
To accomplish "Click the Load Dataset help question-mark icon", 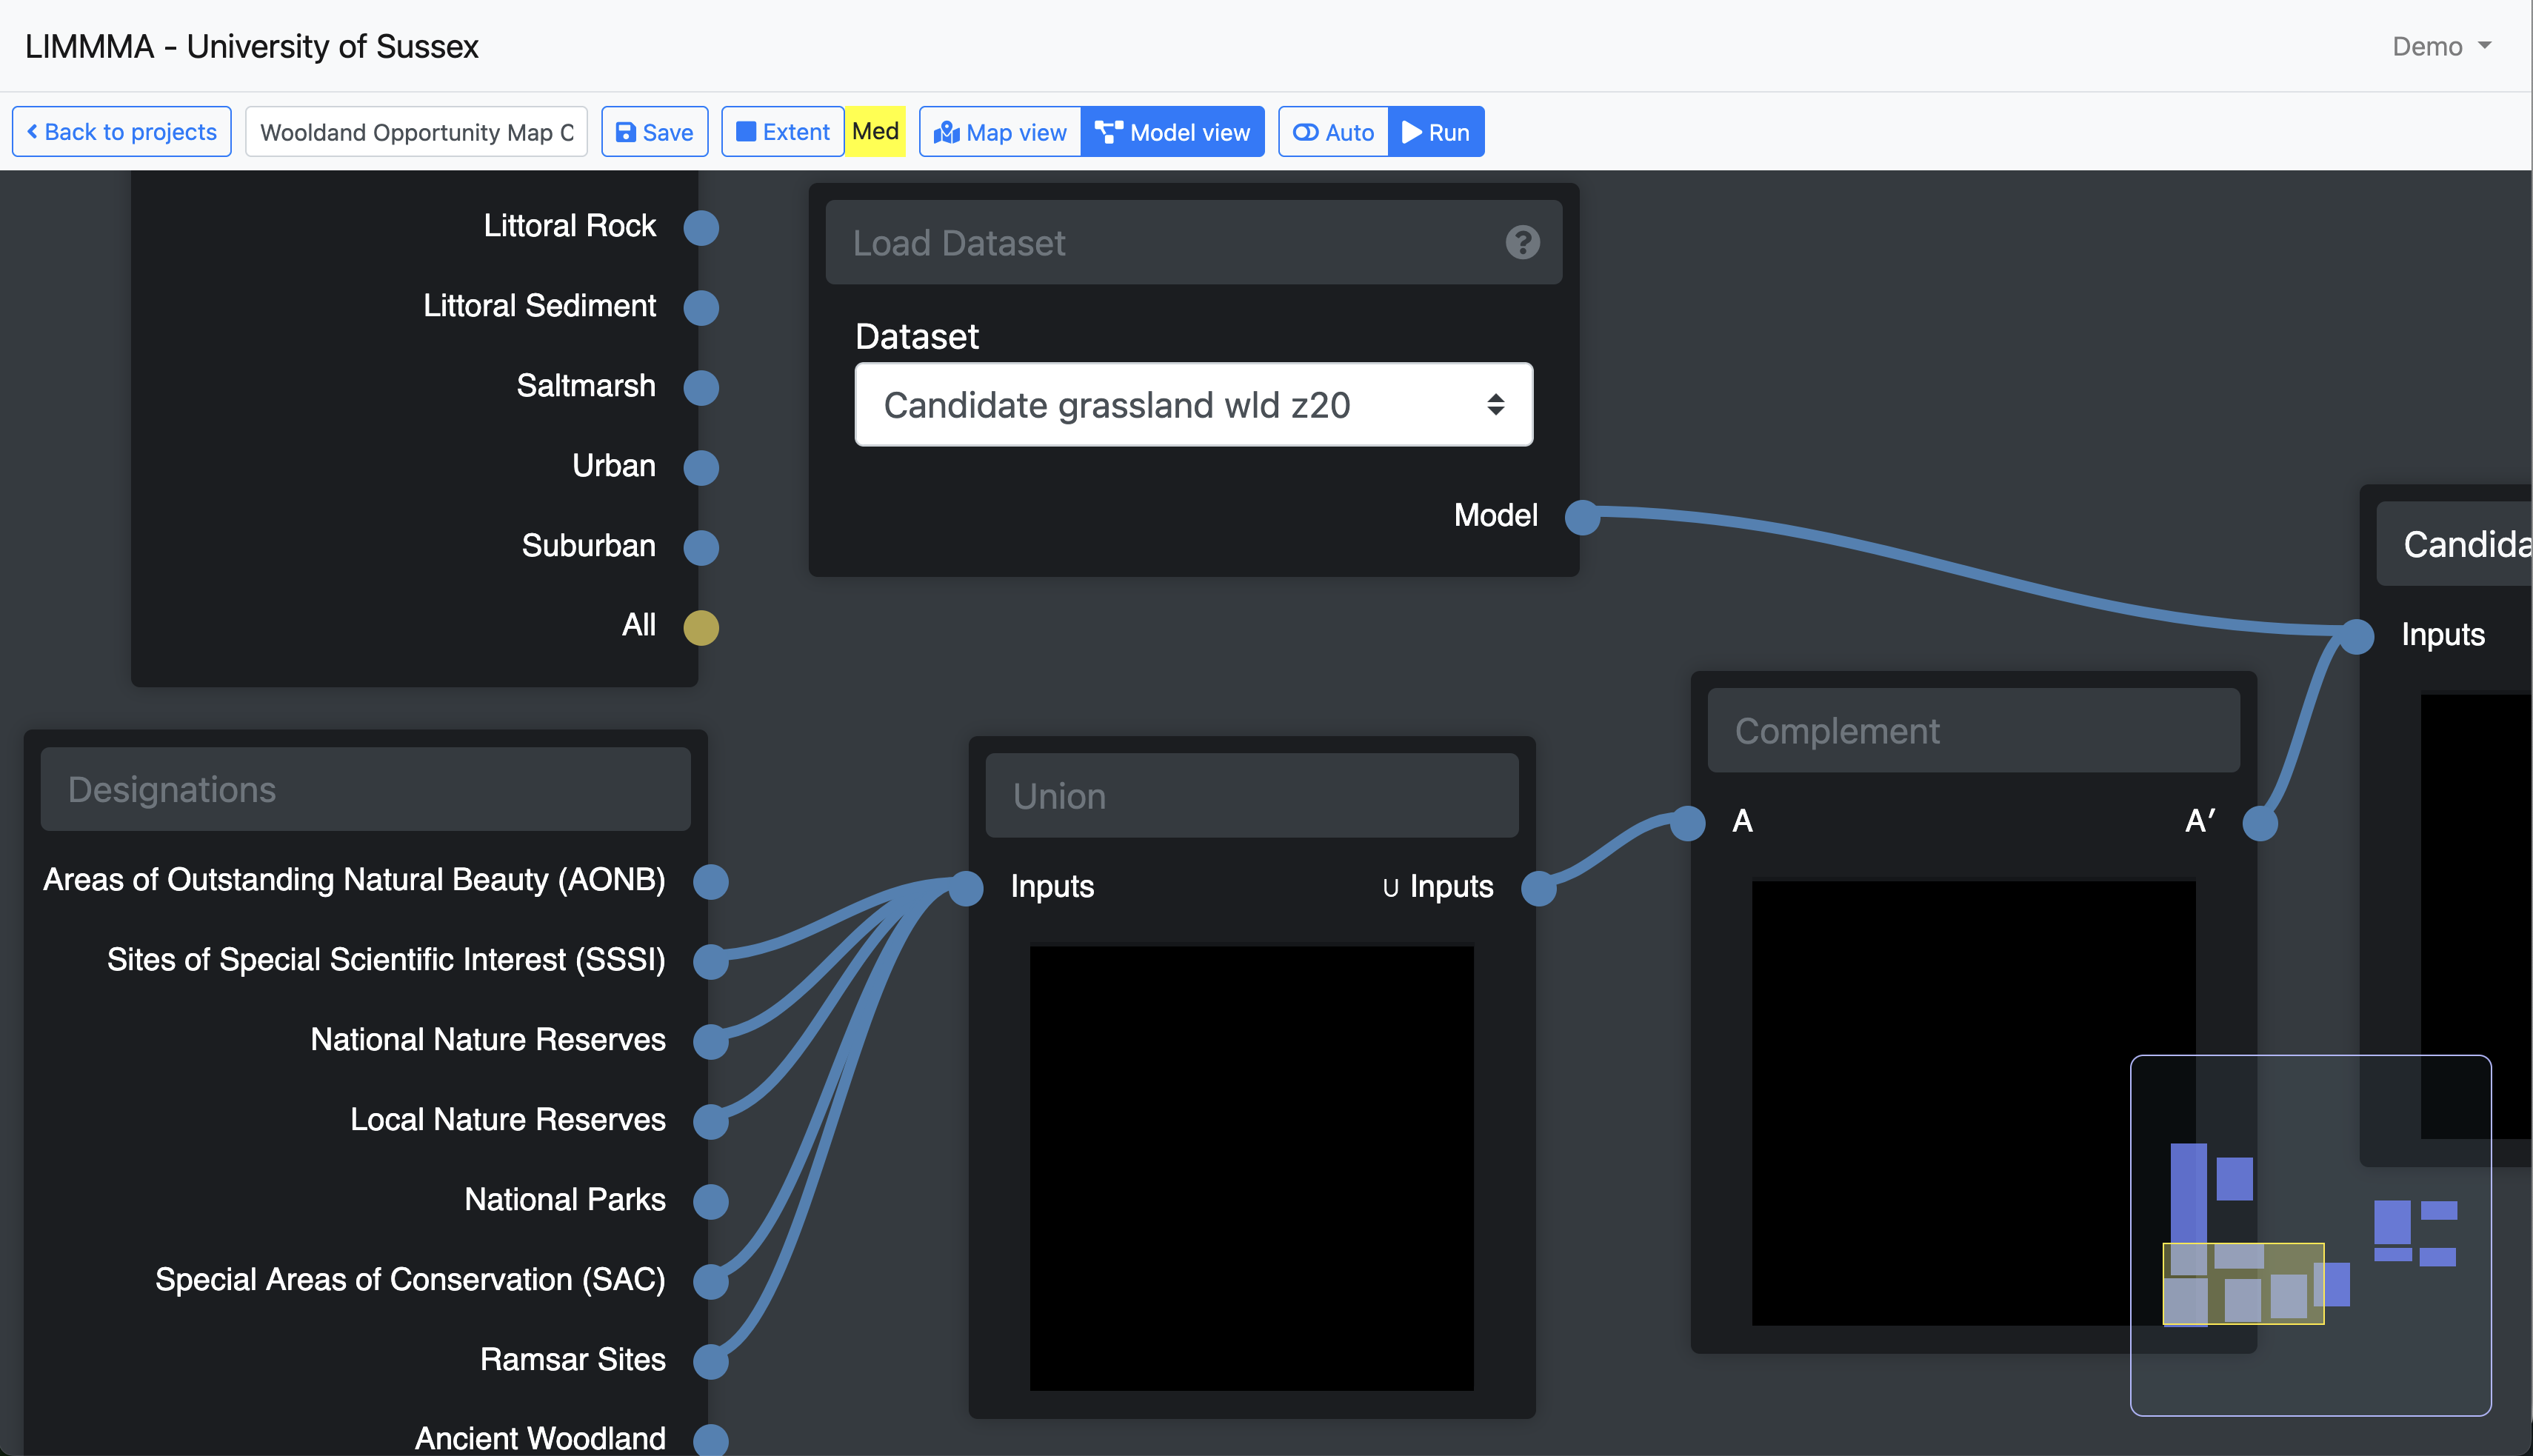I will pyautogui.click(x=1522, y=243).
